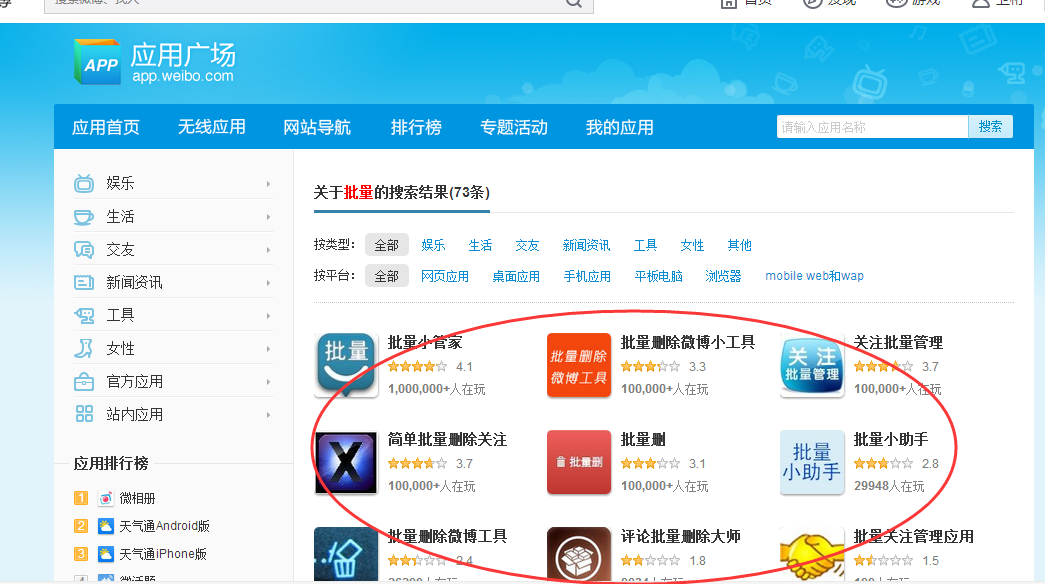Open 批量关注管理应用 handshake icon
The width and height of the screenshot is (1045, 584).
[x=812, y=555]
